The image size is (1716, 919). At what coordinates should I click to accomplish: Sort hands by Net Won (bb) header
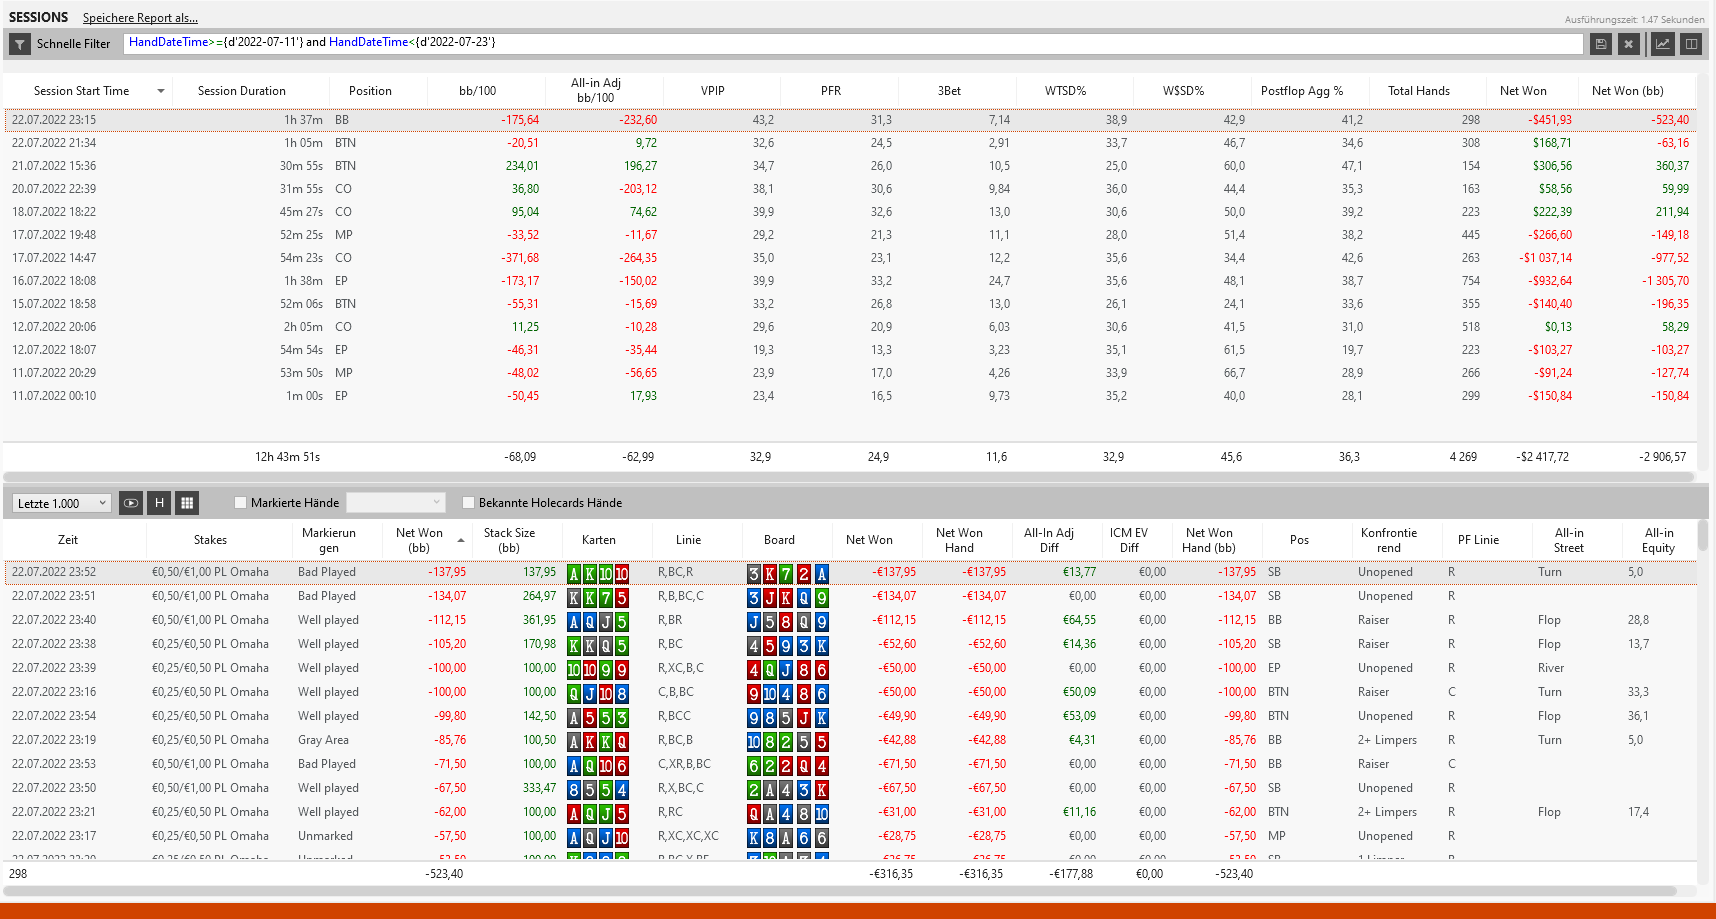coord(419,540)
